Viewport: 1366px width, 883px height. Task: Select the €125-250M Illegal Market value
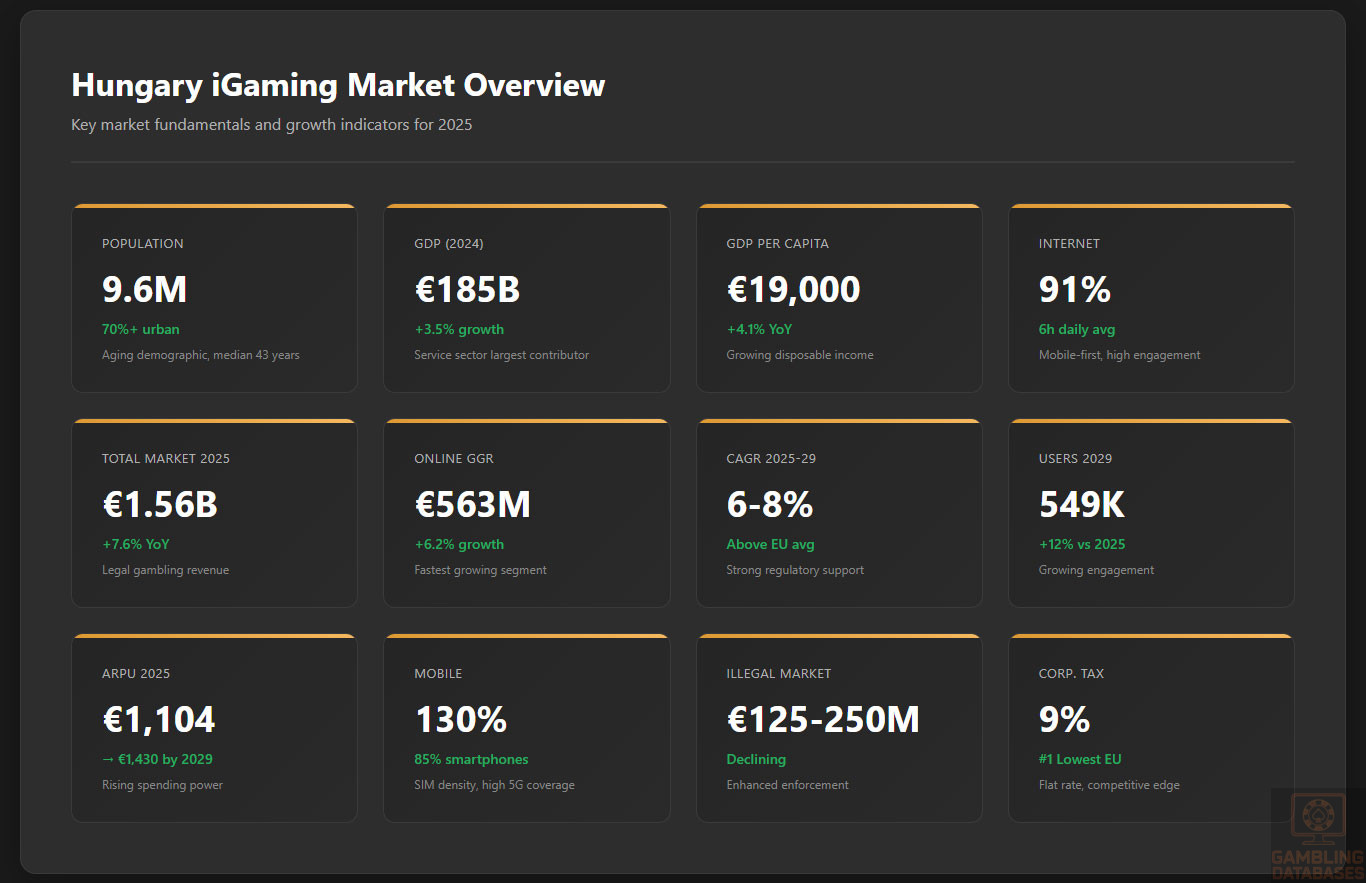823,719
